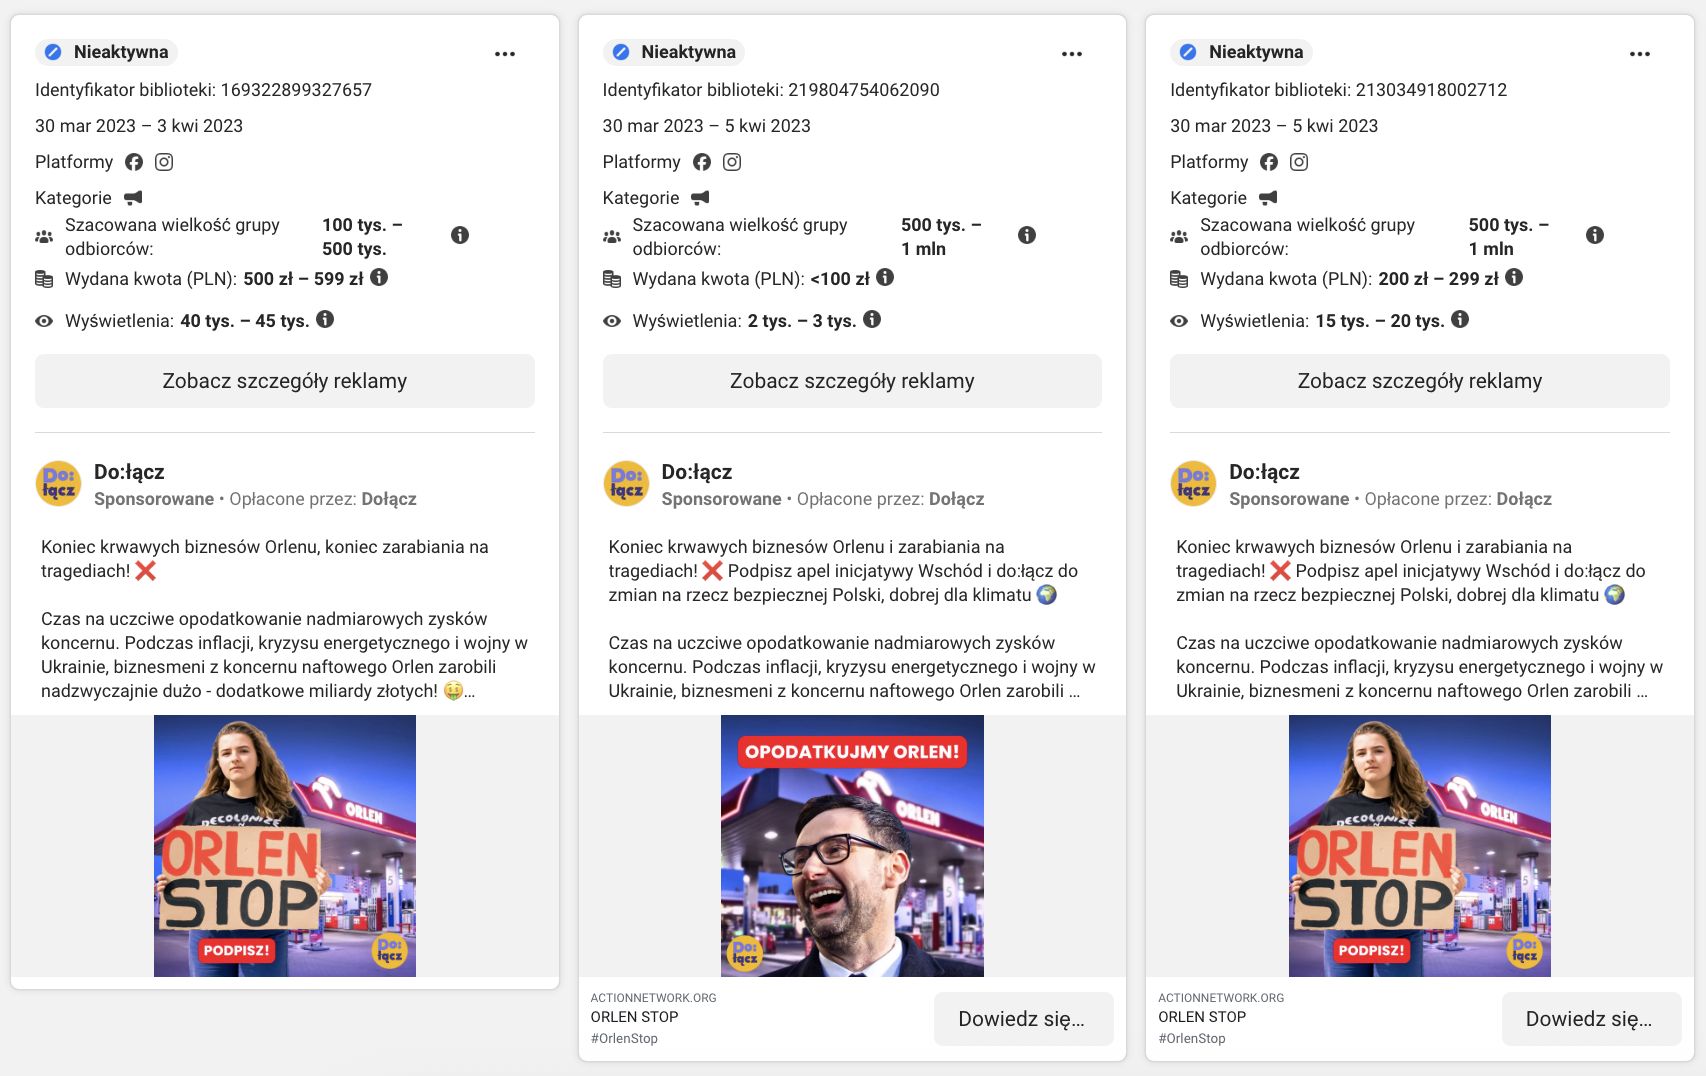The image size is (1706, 1076).
Task: Open audience size info icon in ad 219804754062090
Action: pyautogui.click(x=1027, y=235)
